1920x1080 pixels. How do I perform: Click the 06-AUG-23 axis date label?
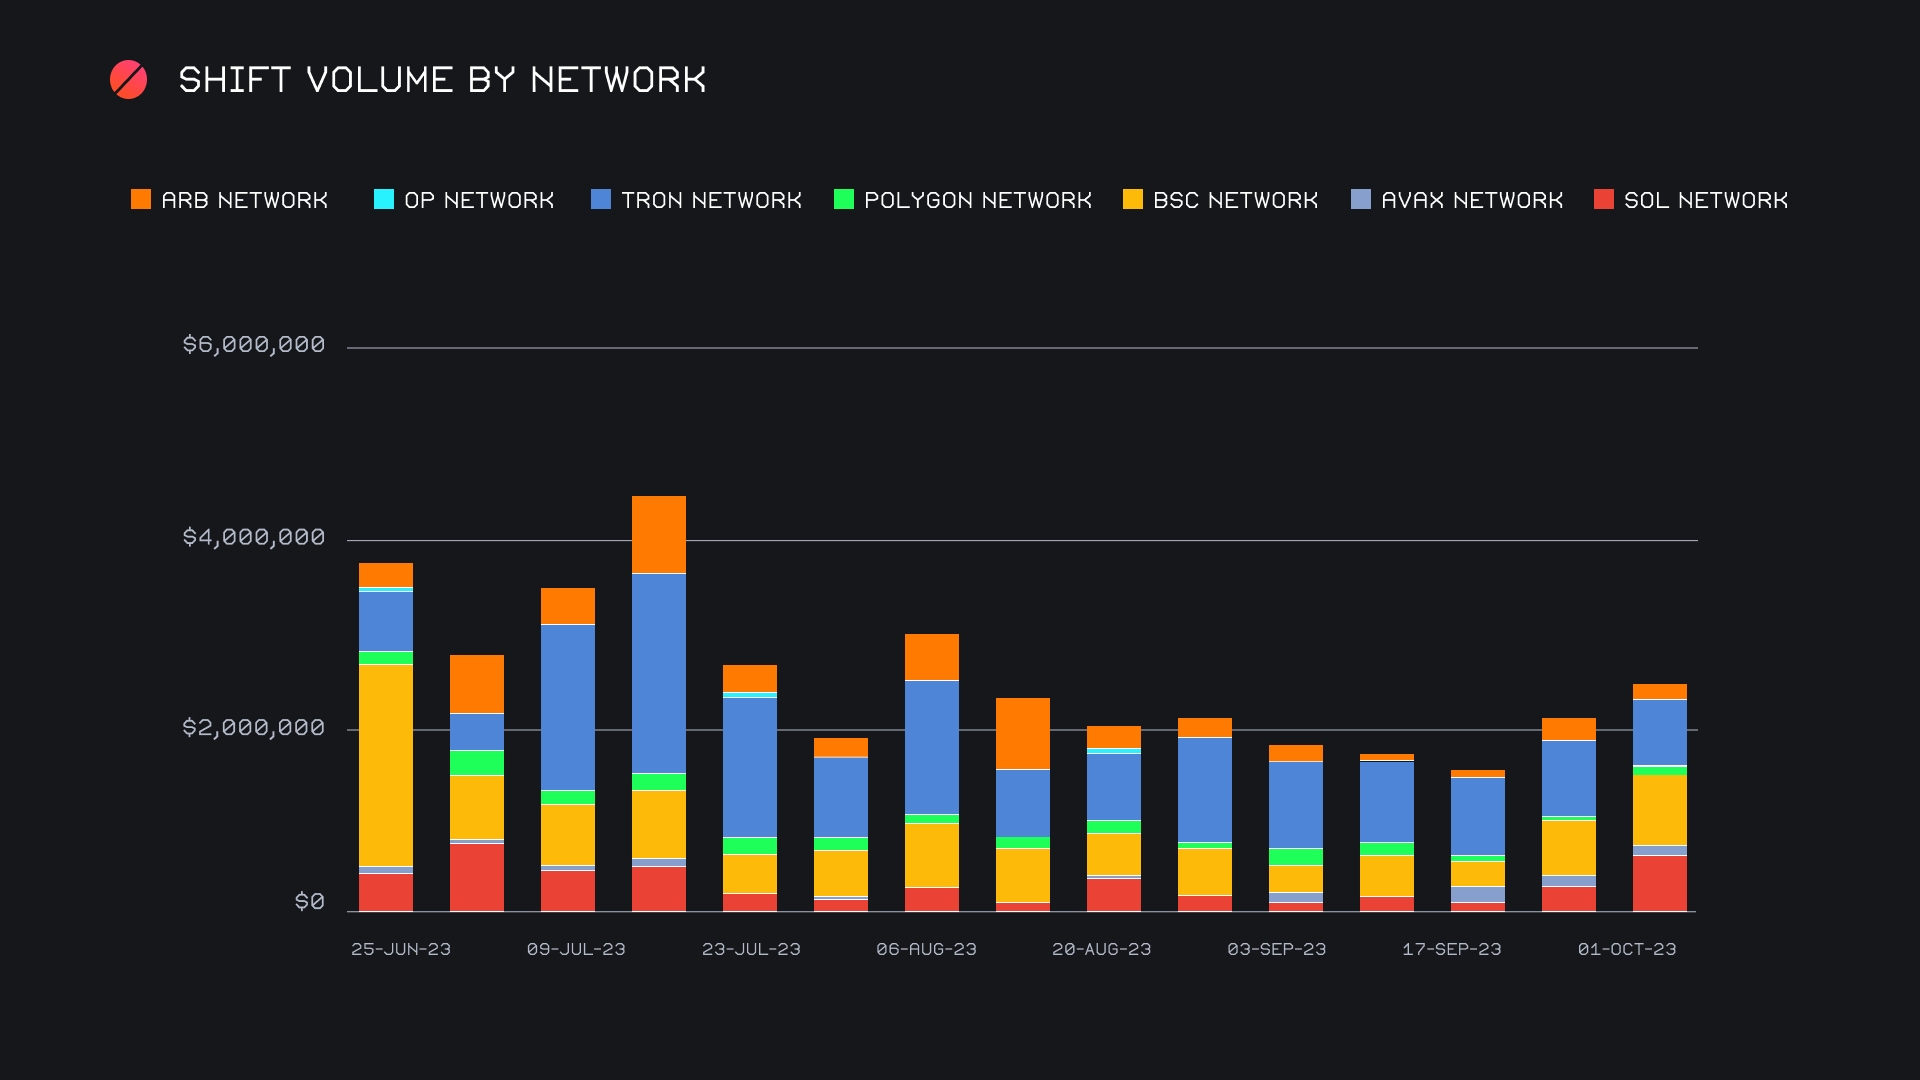926,949
